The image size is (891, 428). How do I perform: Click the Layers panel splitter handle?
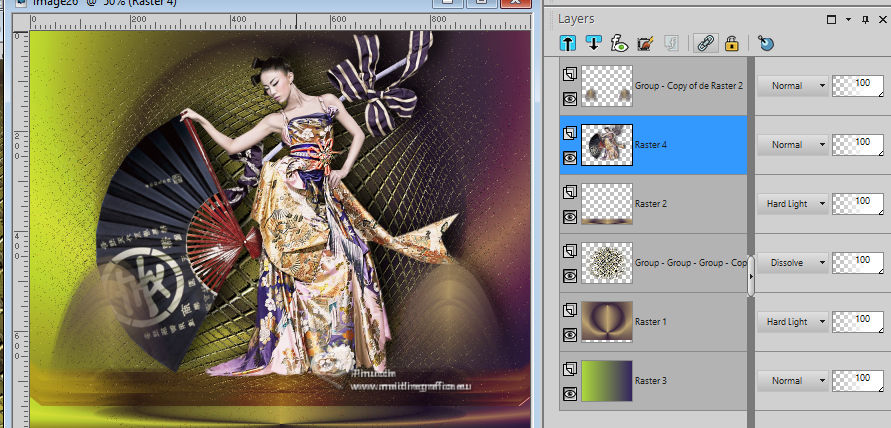751,276
